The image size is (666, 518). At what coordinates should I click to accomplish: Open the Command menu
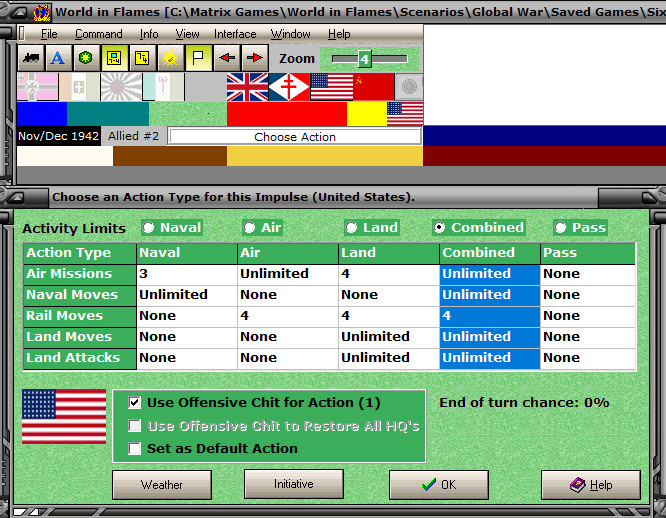(x=99, y=34)
